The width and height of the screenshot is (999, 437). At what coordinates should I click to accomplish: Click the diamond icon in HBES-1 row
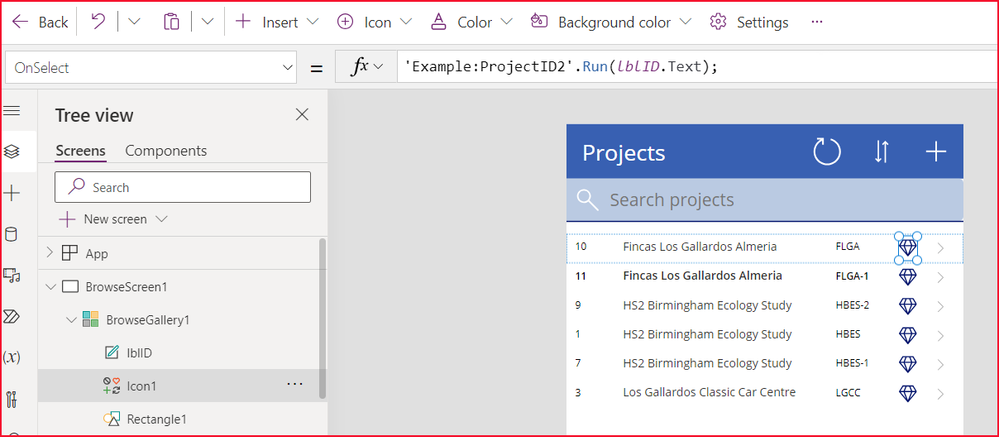(x=907, y=364)
